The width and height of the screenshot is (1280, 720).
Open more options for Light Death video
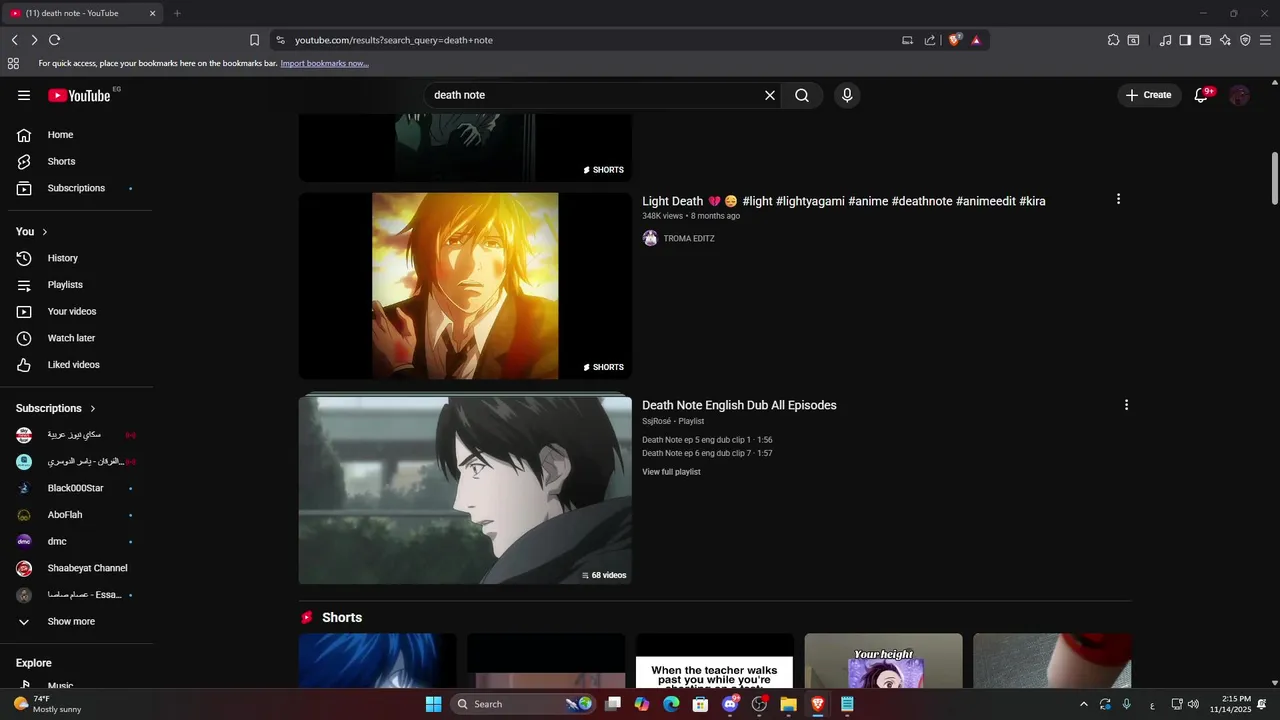pos(1118,199)
